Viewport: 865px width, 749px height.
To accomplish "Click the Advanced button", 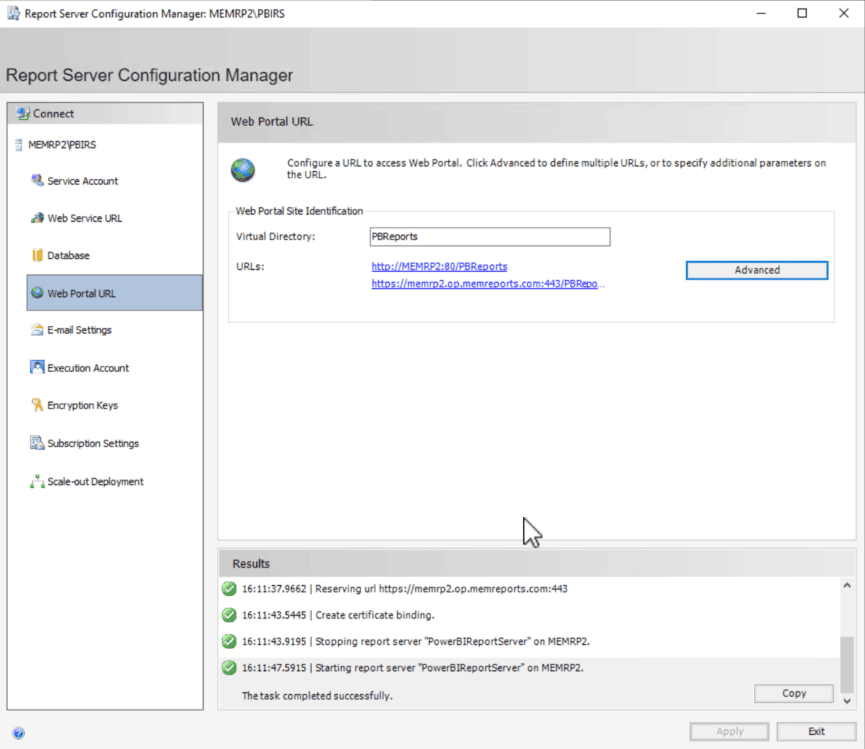I will [x=757, y=270].
